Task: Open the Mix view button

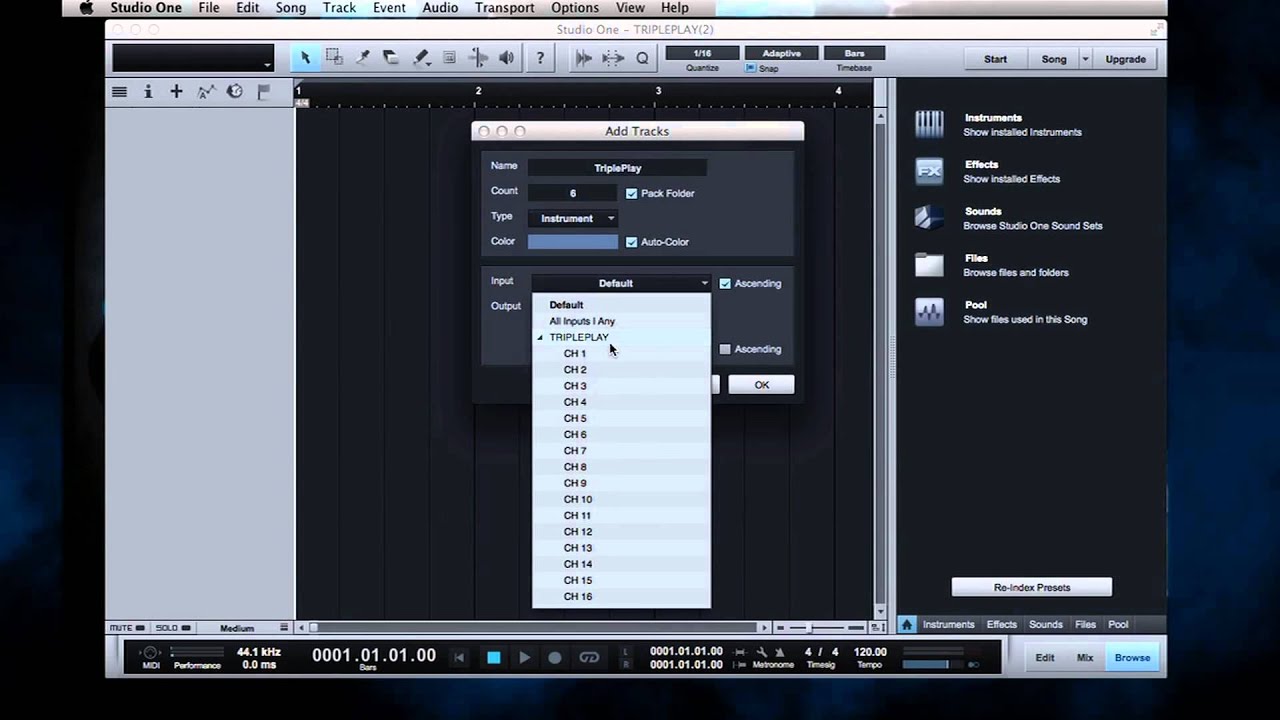Action: (x=1084, y=657)
